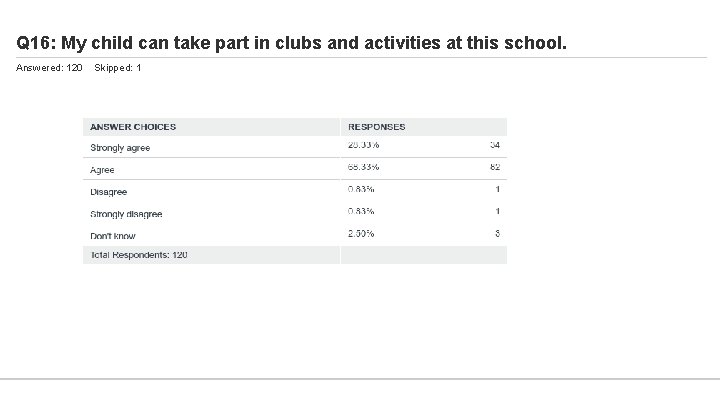Click the Disagree row 0.83% value
The height and width of the screenshot is (405, 720).
[x=361, y=189]
